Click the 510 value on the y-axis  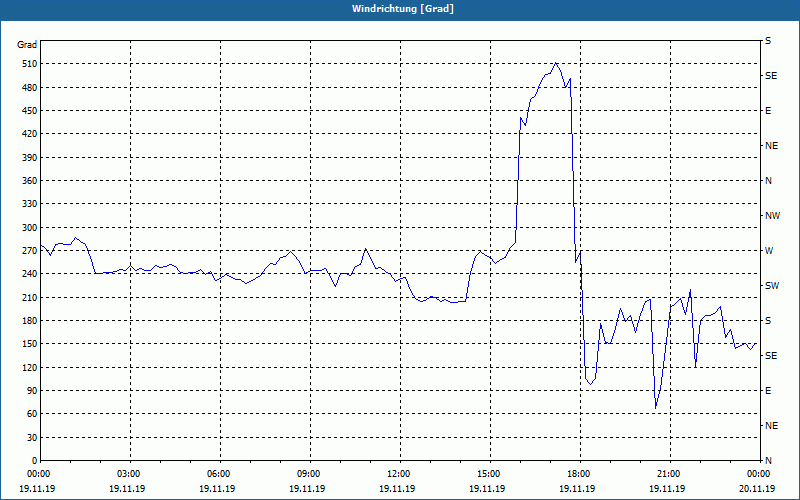(29, 64)
